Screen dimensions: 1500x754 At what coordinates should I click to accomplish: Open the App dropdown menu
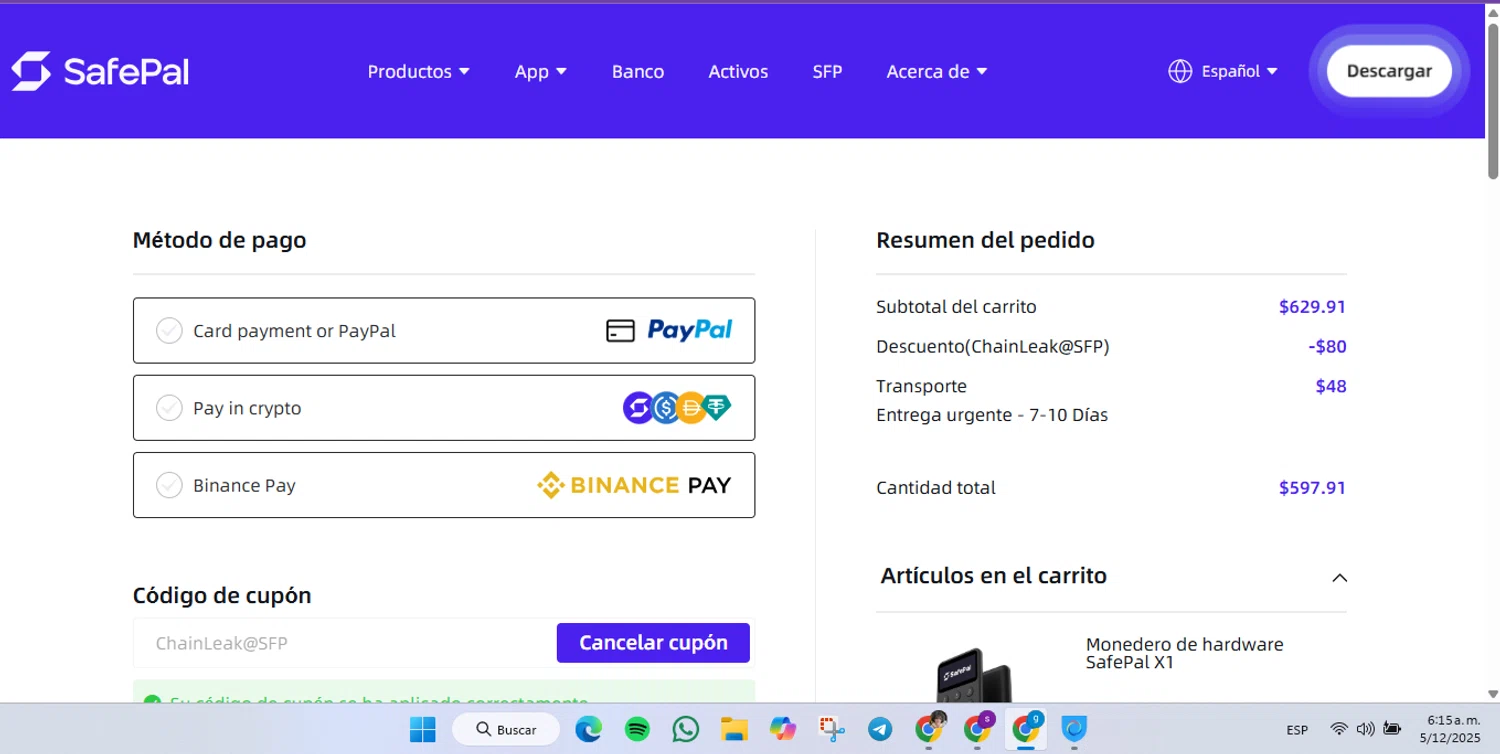[541, 71]
